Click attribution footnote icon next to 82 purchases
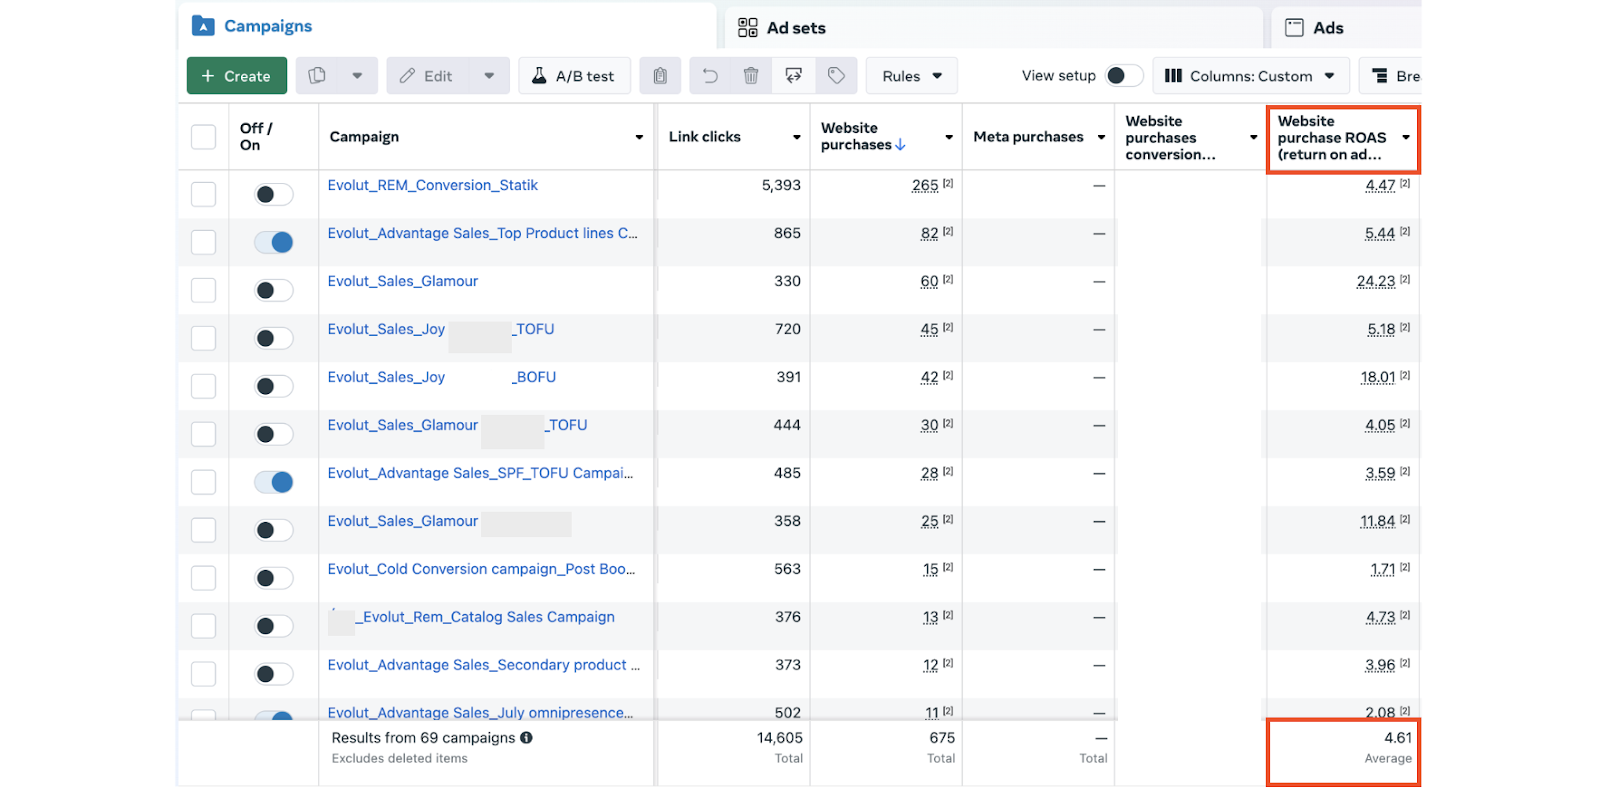Viewport: 1600px width, 788px height. click(948, 231)
